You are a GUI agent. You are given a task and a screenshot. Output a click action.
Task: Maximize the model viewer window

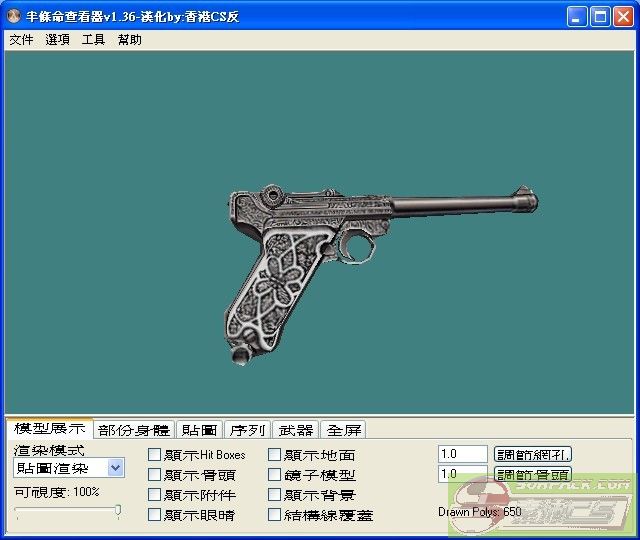pos(600,17)
